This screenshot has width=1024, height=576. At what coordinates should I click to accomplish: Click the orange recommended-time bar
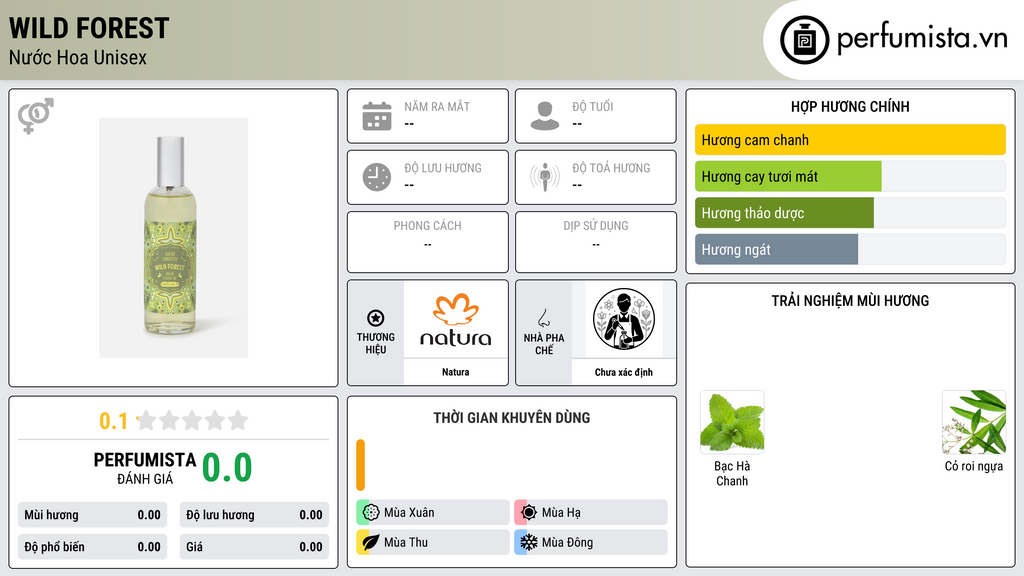click(360, 465)
